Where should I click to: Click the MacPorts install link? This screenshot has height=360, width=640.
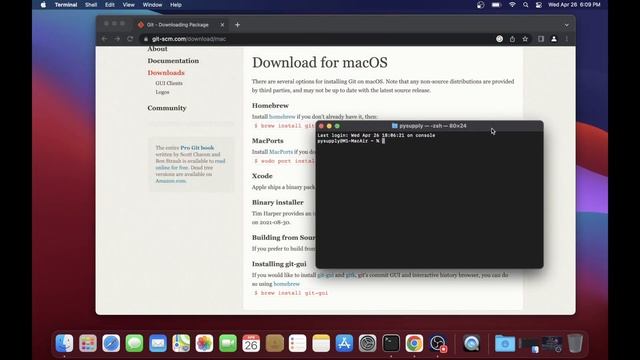coord(281,152)
